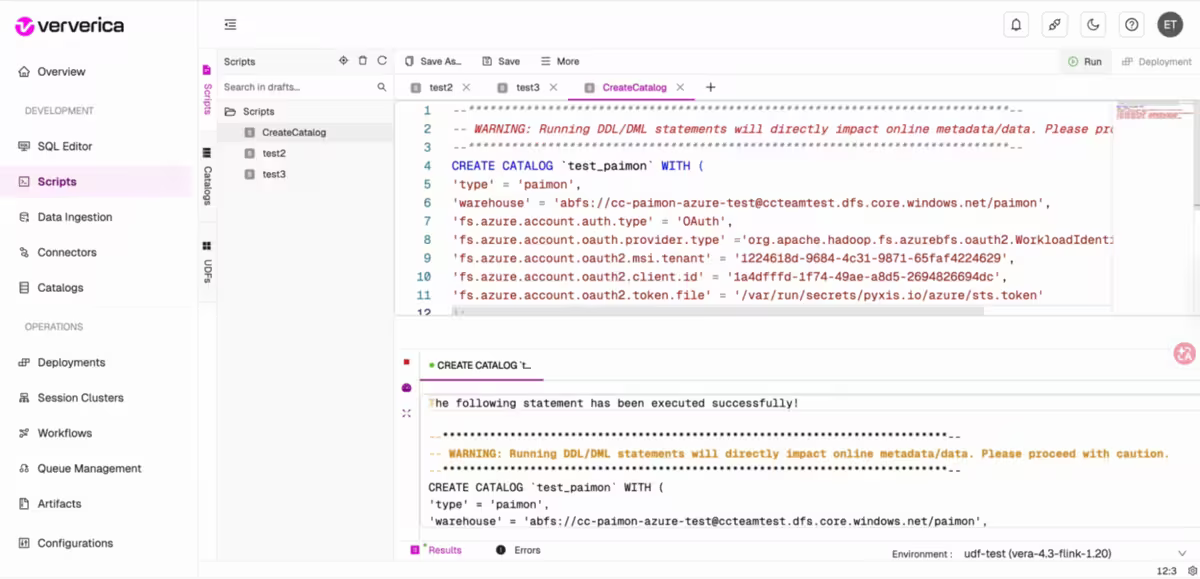Click cursor position 12:3 in status bar
The width and height of the screenshot is (1200, 579).
(1166, 571)
